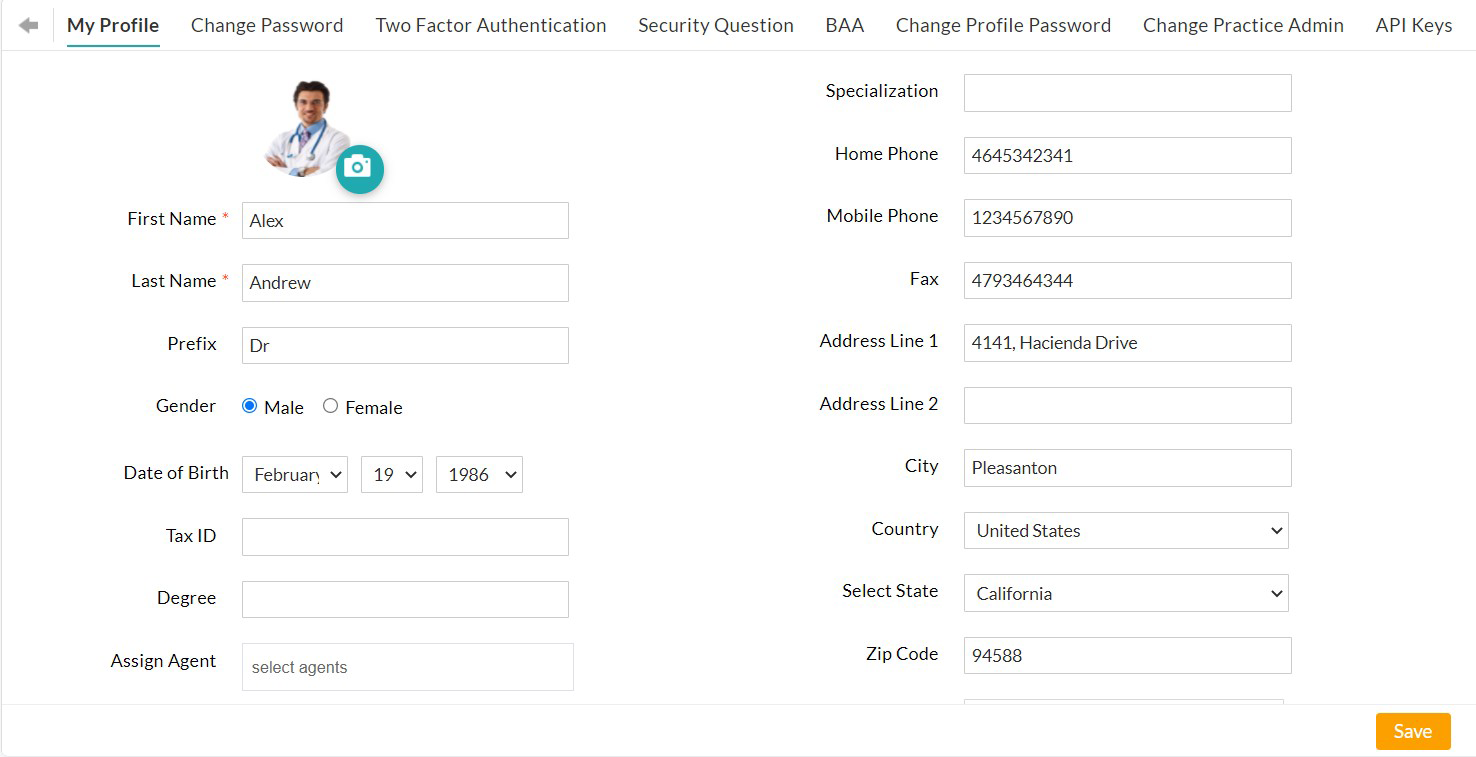Open the API Keys tab
1476x757 pixels.
[1413, 25]
